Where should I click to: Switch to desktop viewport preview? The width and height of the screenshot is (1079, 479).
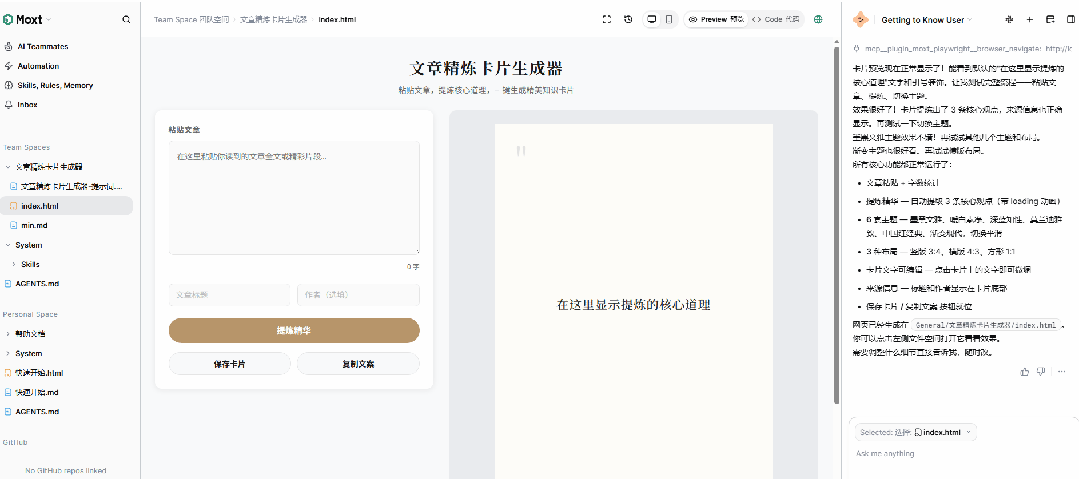652,20
